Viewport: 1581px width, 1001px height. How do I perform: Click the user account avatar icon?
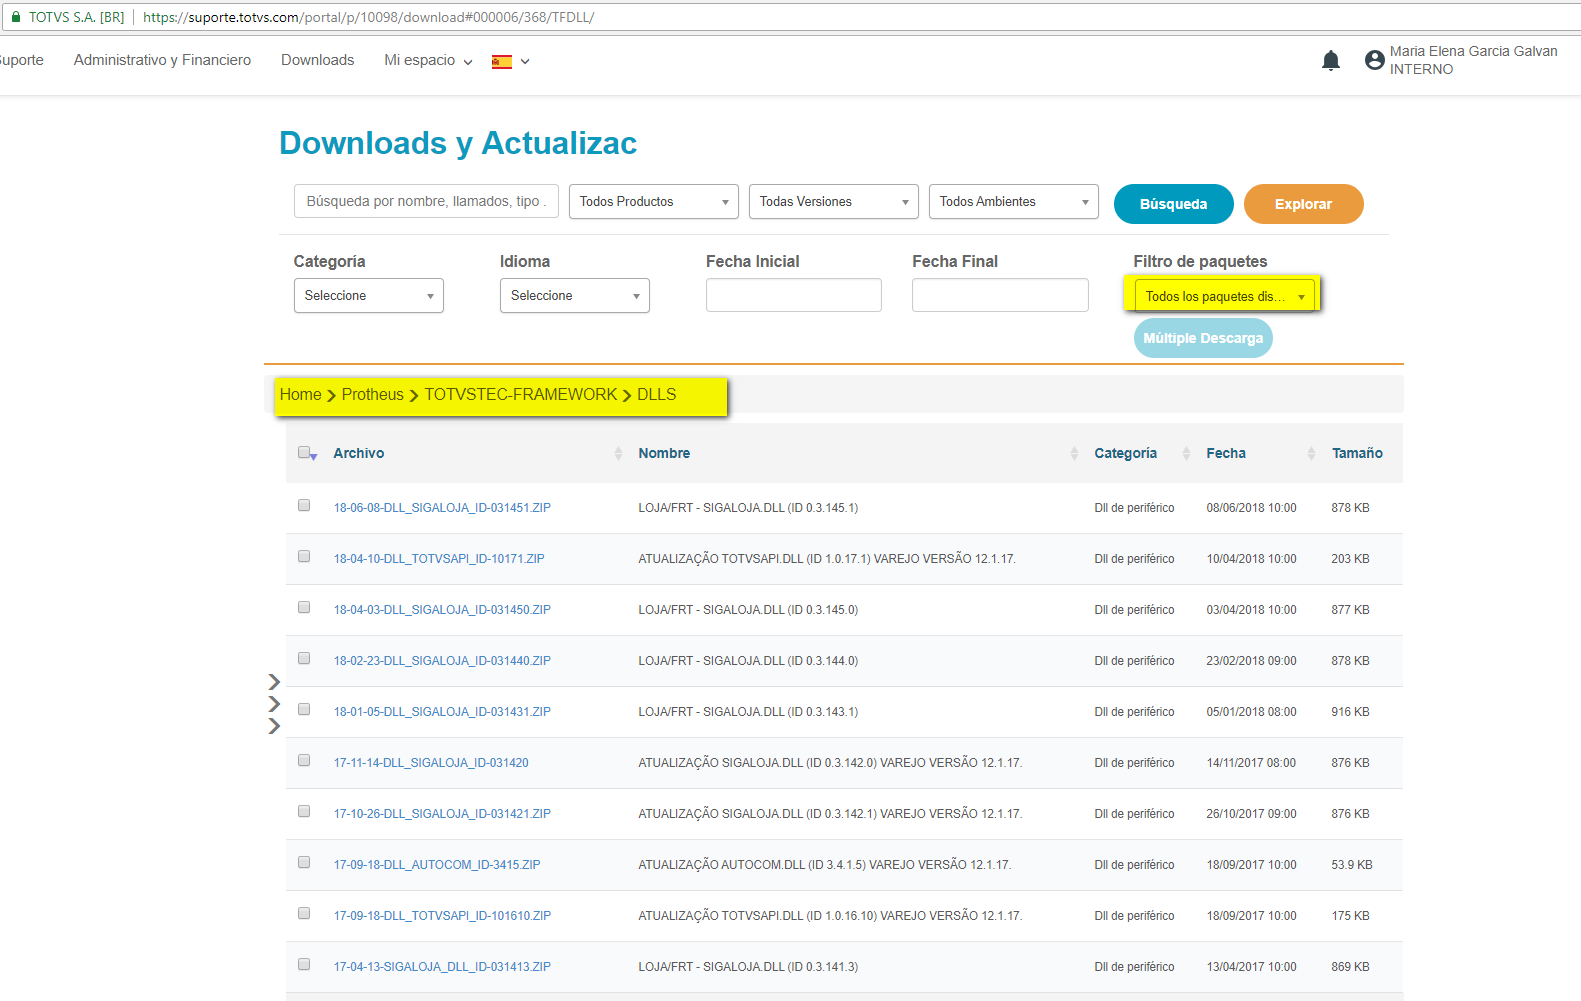[1374, 60]
